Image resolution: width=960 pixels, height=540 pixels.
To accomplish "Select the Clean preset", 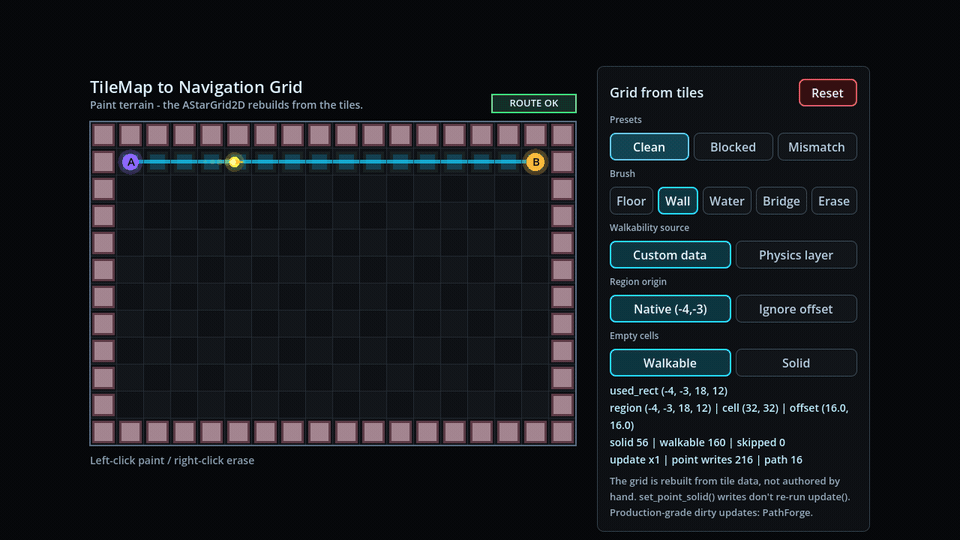I will point(649,147).
